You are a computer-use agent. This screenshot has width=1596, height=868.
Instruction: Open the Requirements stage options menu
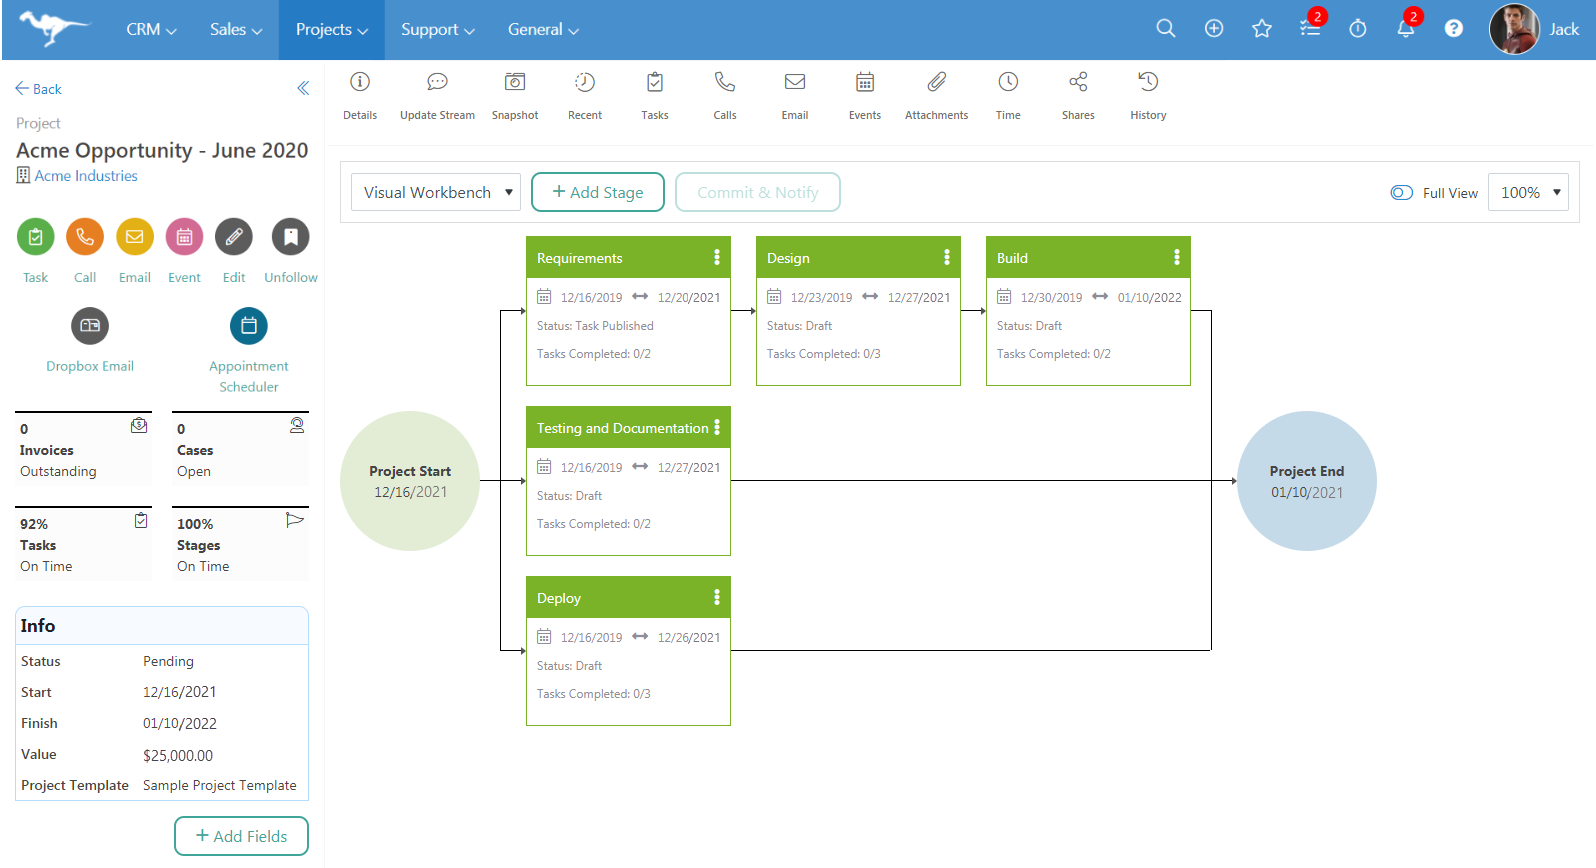[716, 258]
